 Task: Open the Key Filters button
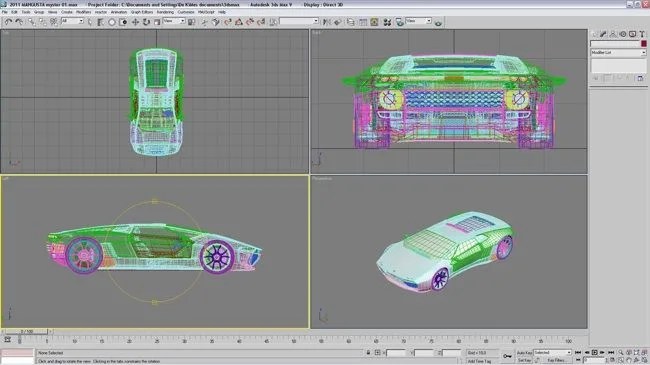(x=555, y=360)
